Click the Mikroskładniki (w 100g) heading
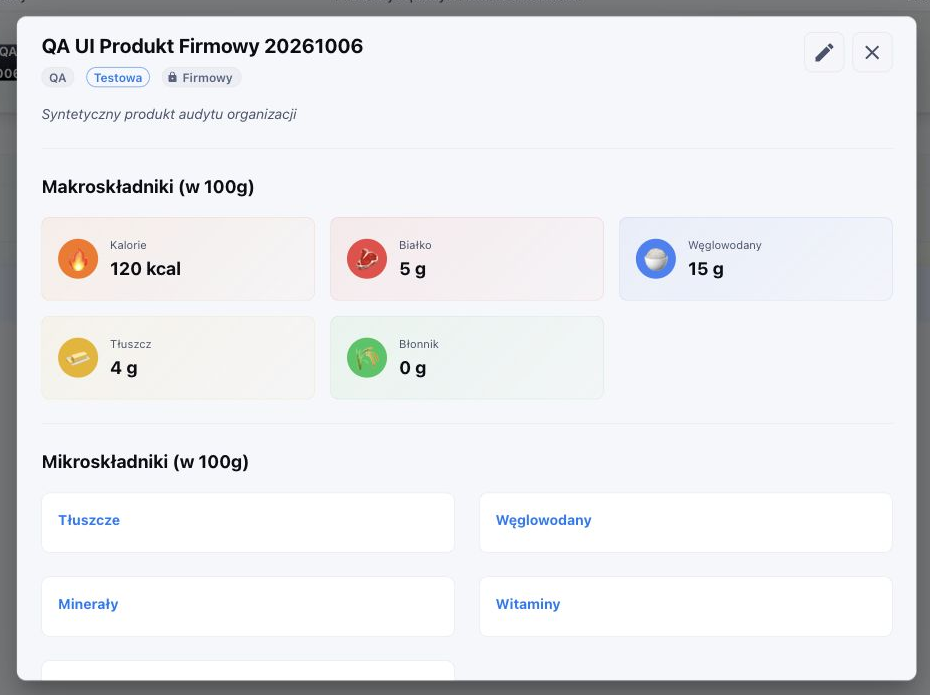 tap(145, 461)
